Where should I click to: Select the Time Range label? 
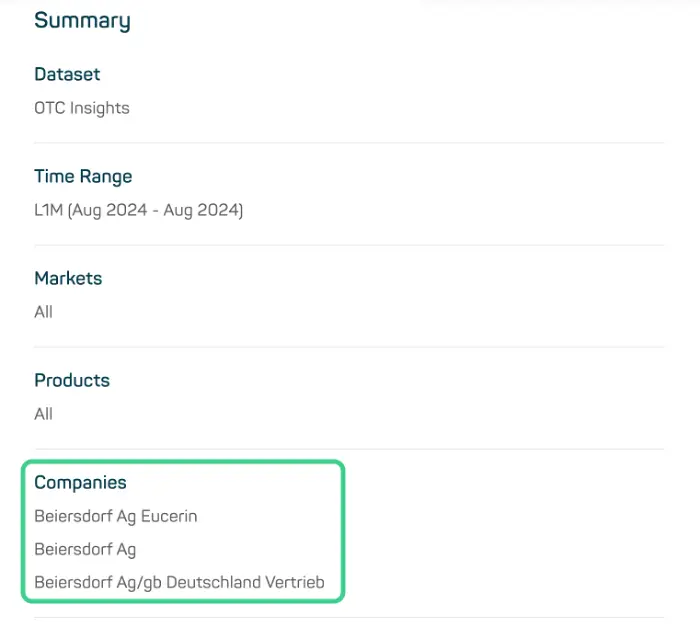pyautogui.click(x=83, y=176)
